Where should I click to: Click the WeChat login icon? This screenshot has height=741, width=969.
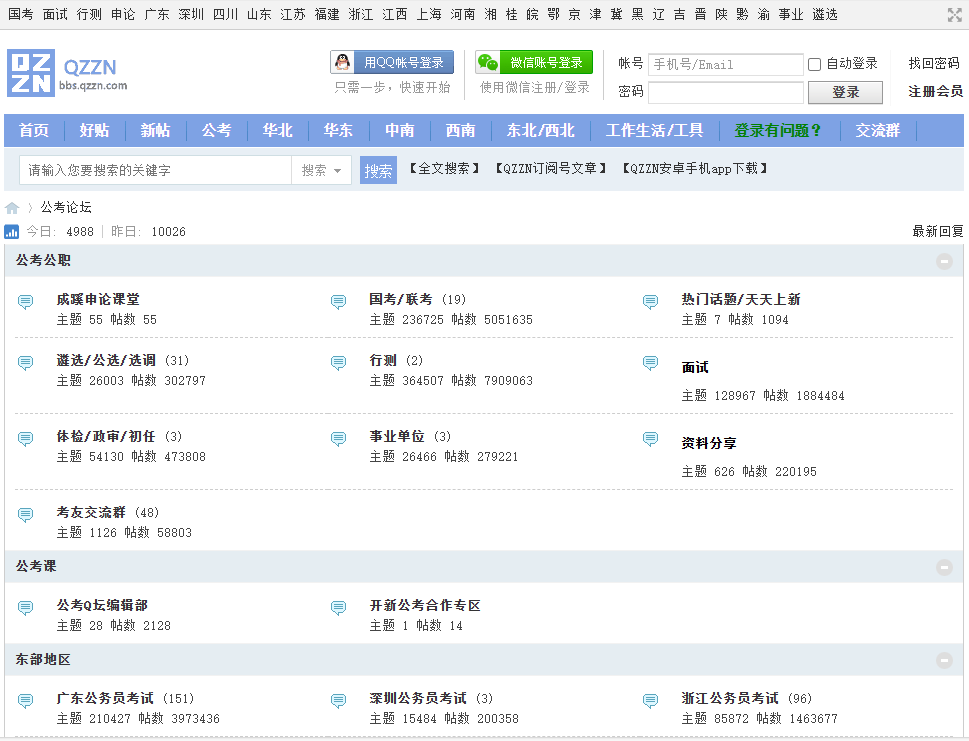(489, 62)
